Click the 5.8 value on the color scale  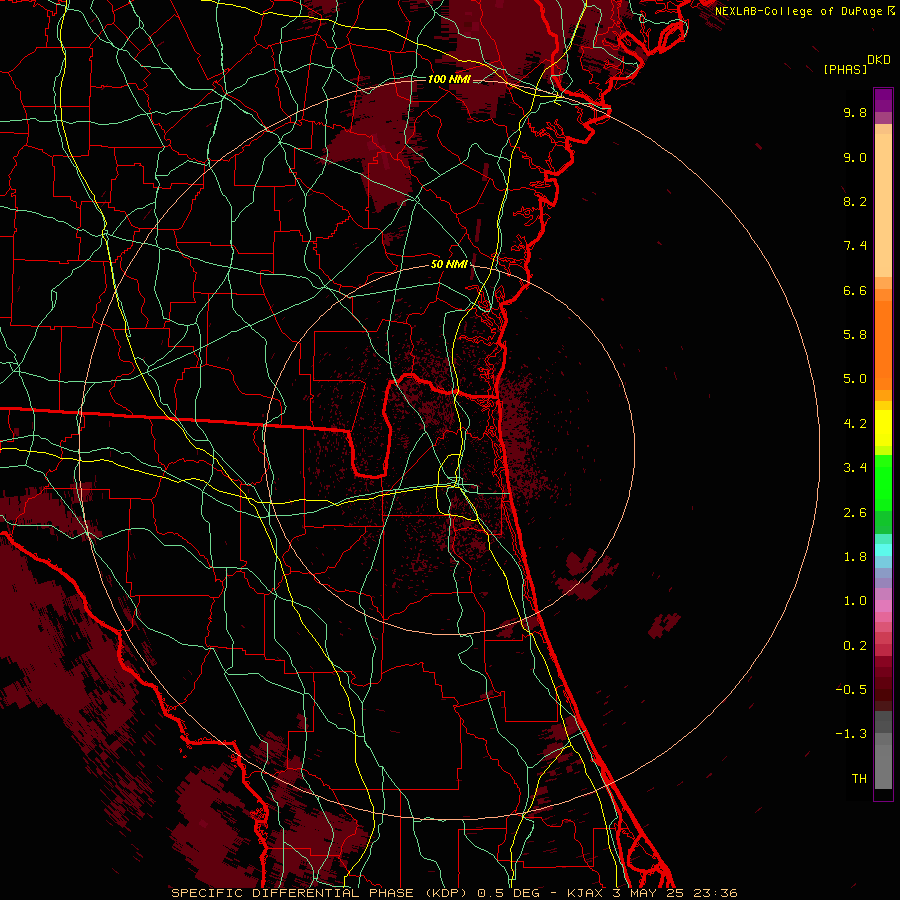[855, 334]
